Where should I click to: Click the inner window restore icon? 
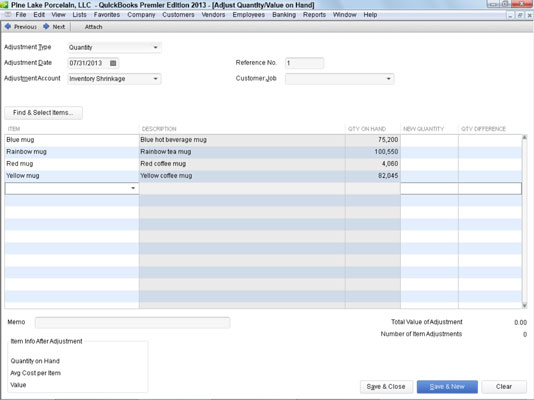tap(520, 15)
